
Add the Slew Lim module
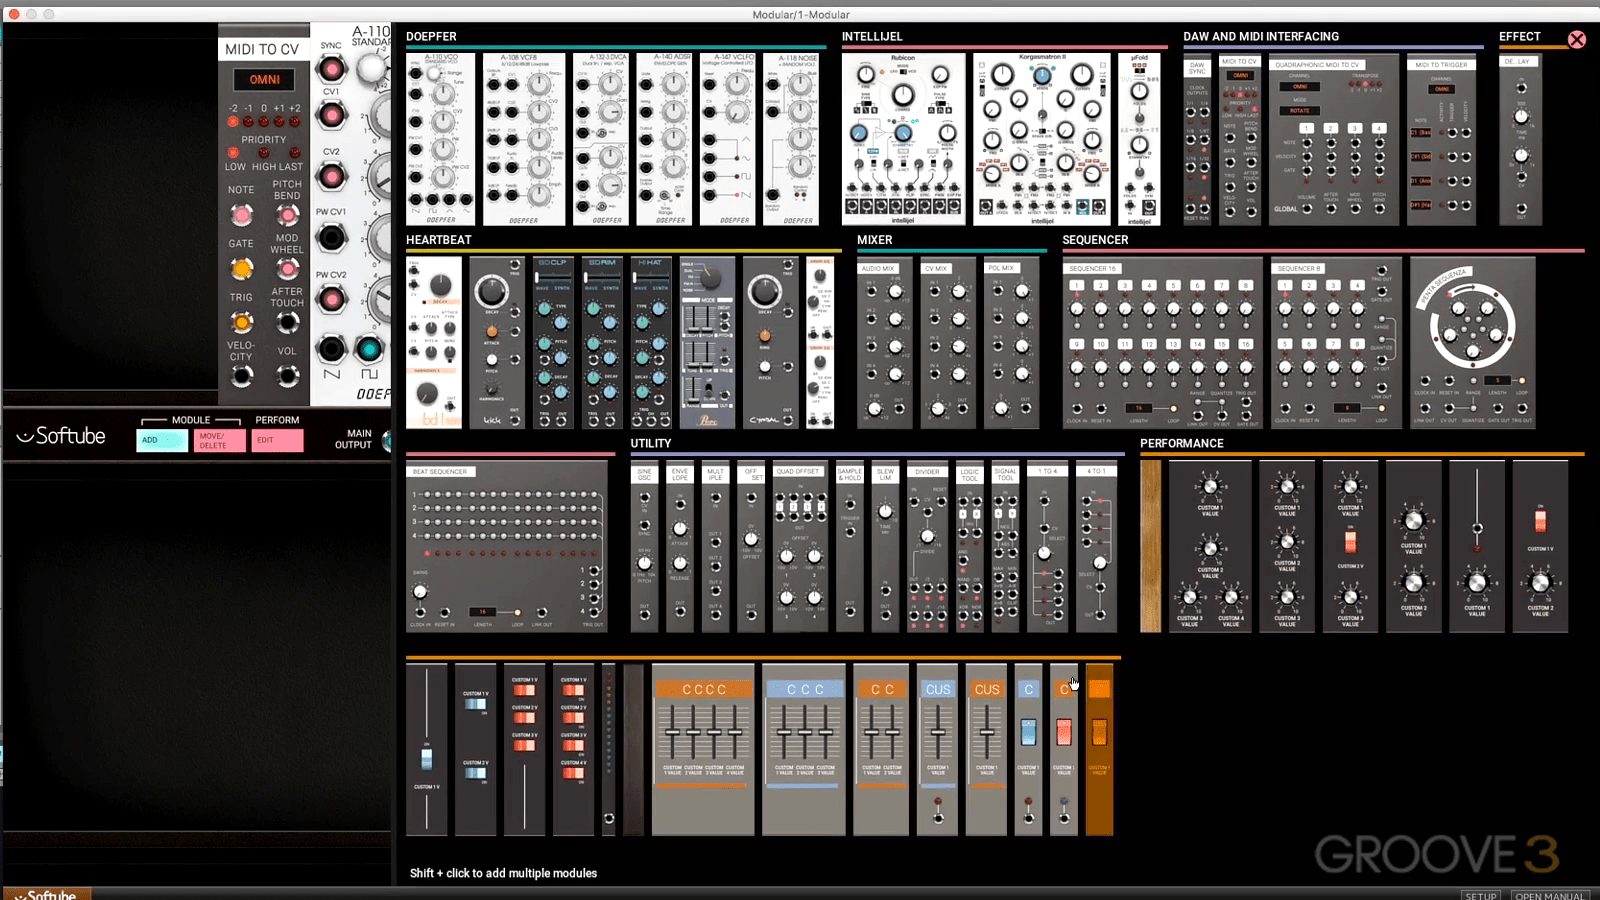(885, 548)
